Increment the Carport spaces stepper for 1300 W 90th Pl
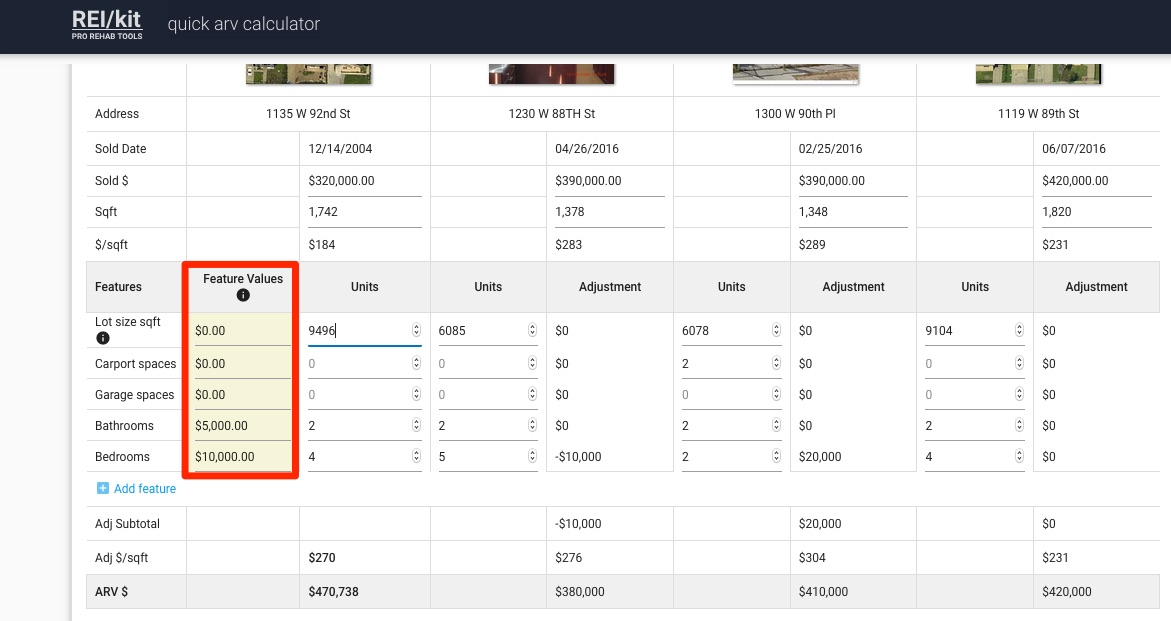 (x=775, y=359)
